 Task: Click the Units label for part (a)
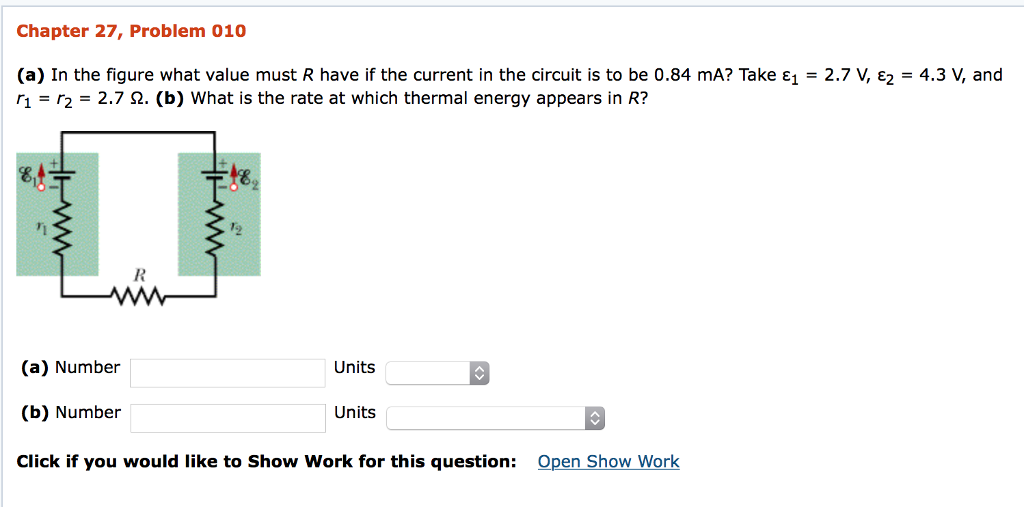coord(355,367)
